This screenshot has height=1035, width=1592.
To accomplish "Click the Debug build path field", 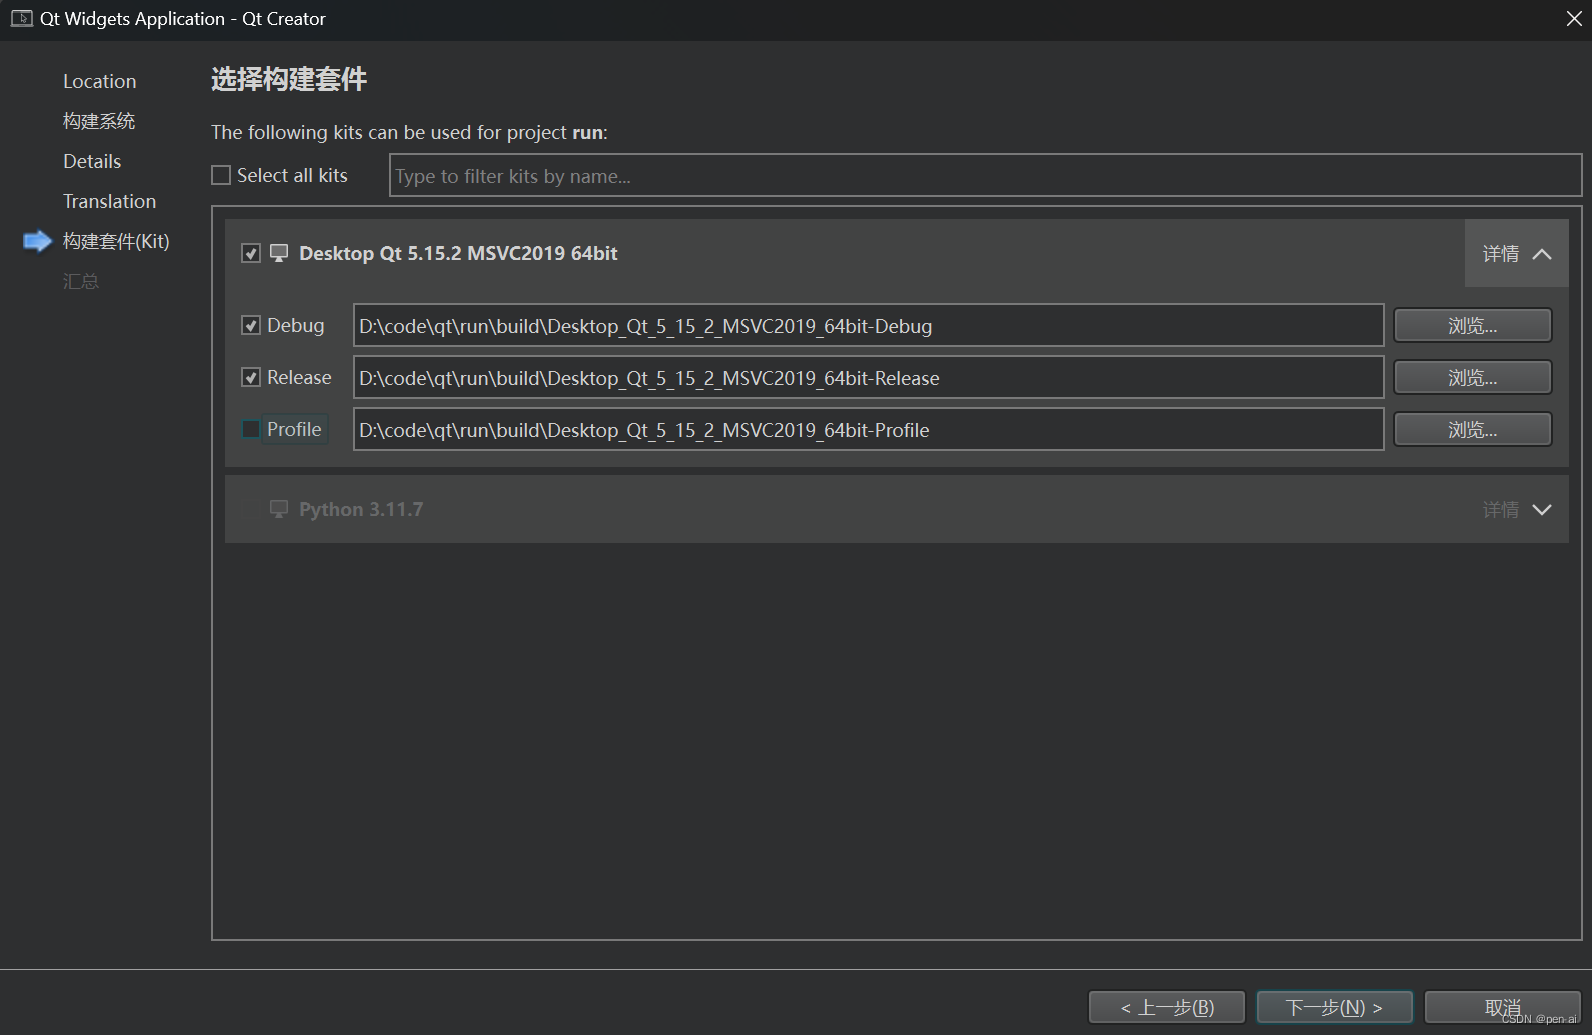I will point(869,326).
